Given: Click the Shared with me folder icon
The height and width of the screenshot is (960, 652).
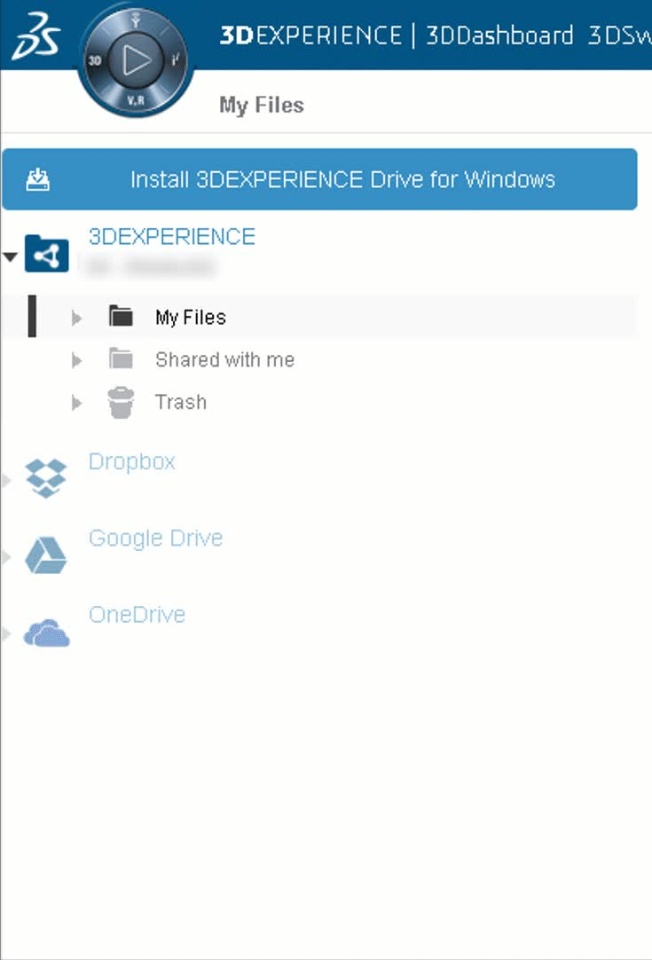Looking at the screenshot, I should pyautogui.click(x=121, y=358).
